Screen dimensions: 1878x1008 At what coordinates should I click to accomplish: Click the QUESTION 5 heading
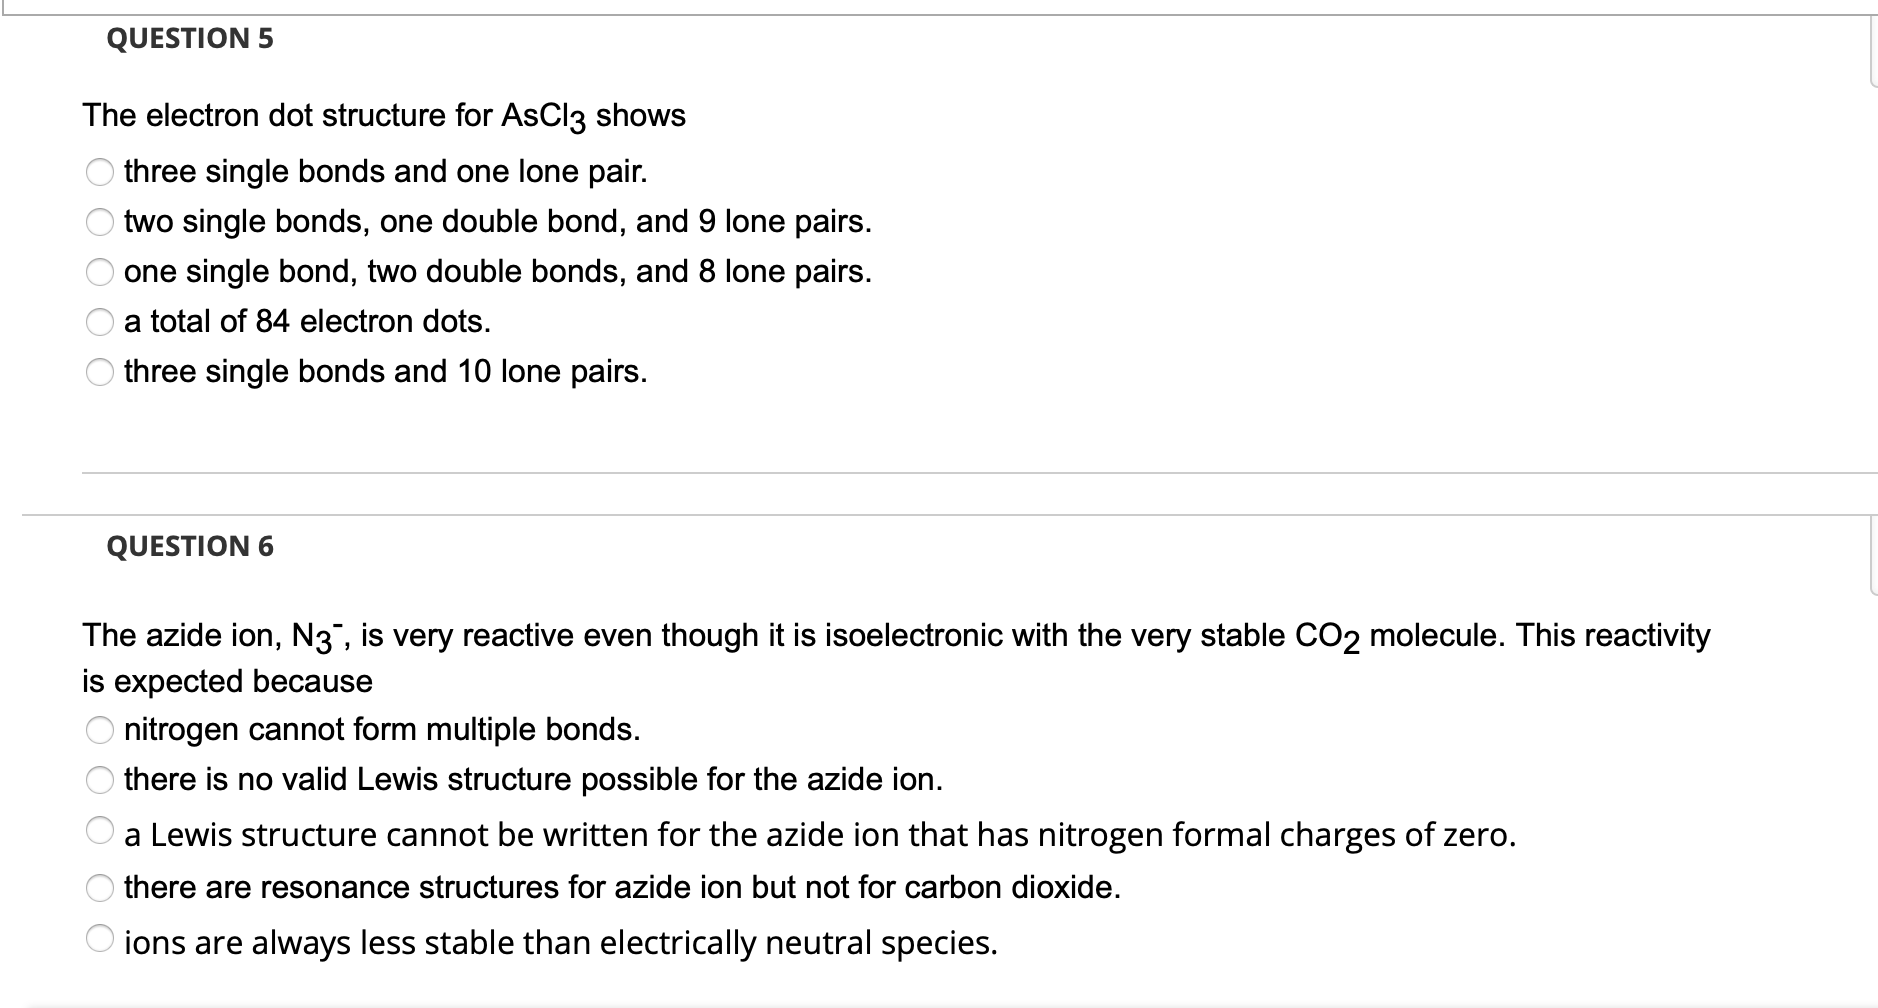[190, 38]
